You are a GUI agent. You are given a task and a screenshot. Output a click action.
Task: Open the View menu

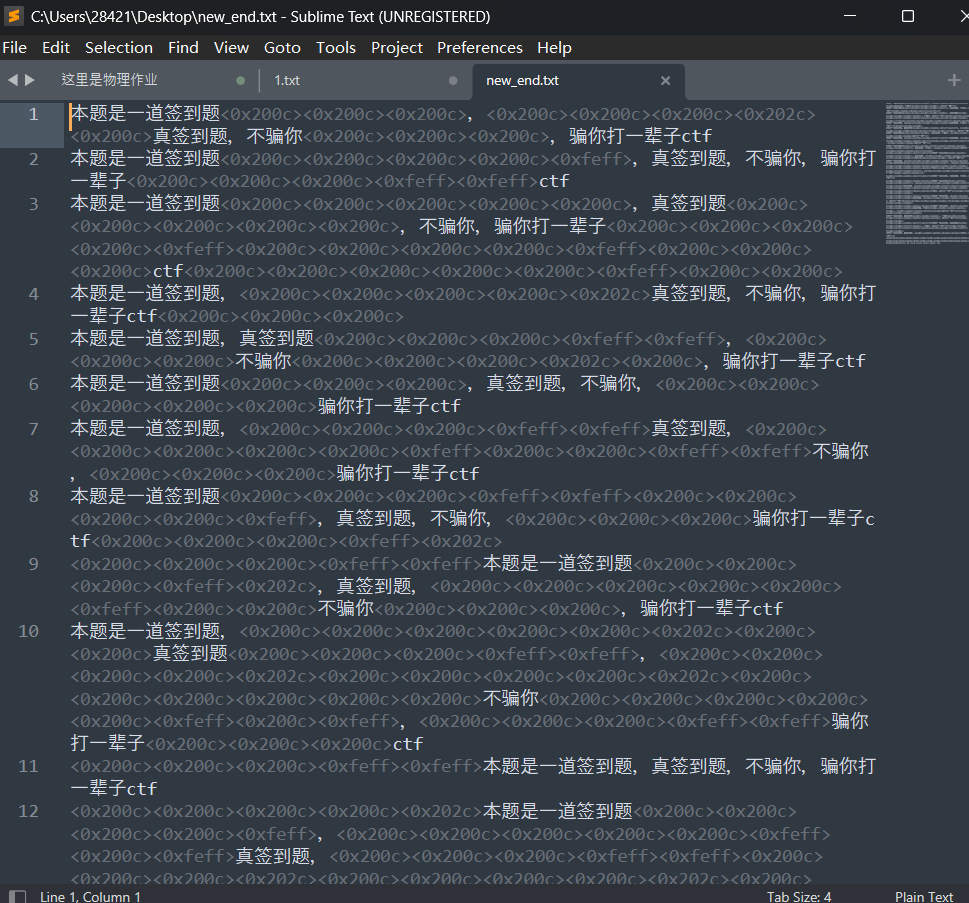(231, 48)
